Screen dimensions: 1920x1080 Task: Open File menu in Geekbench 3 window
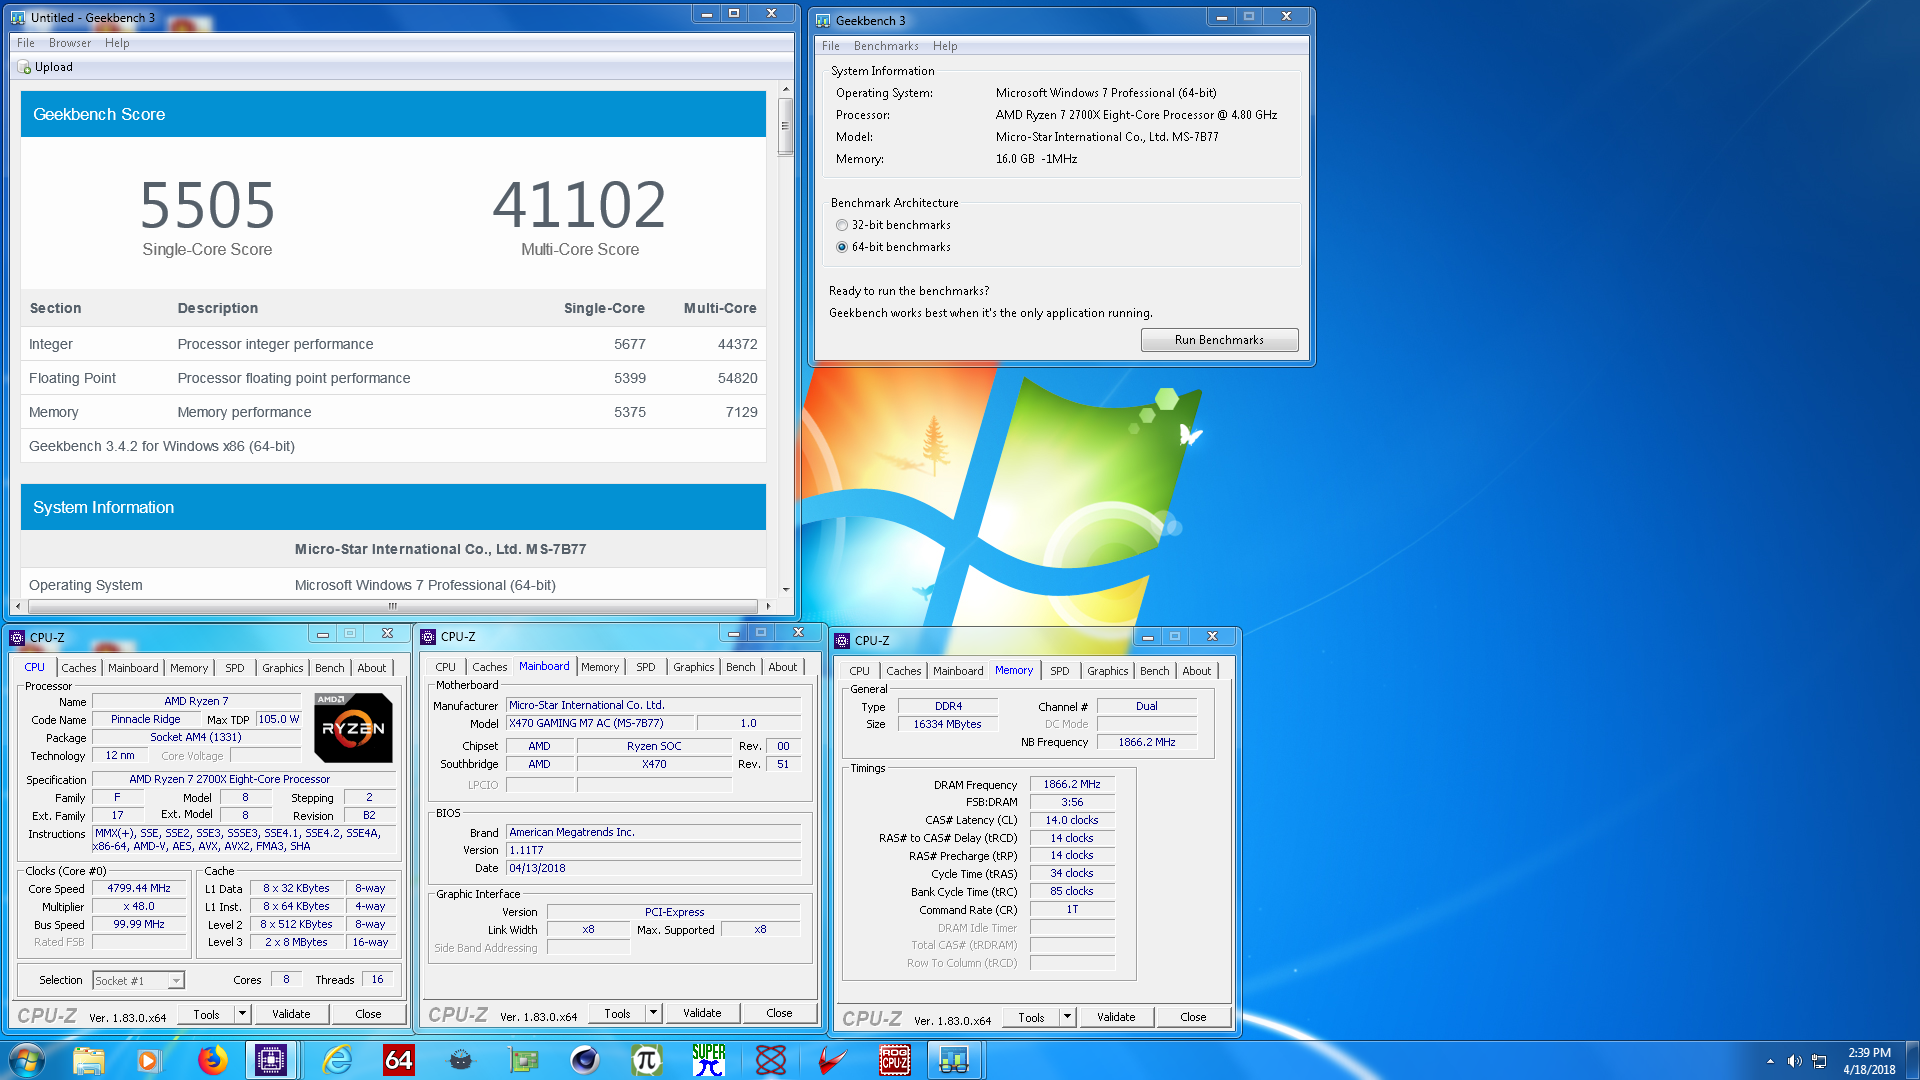point(831,46)
